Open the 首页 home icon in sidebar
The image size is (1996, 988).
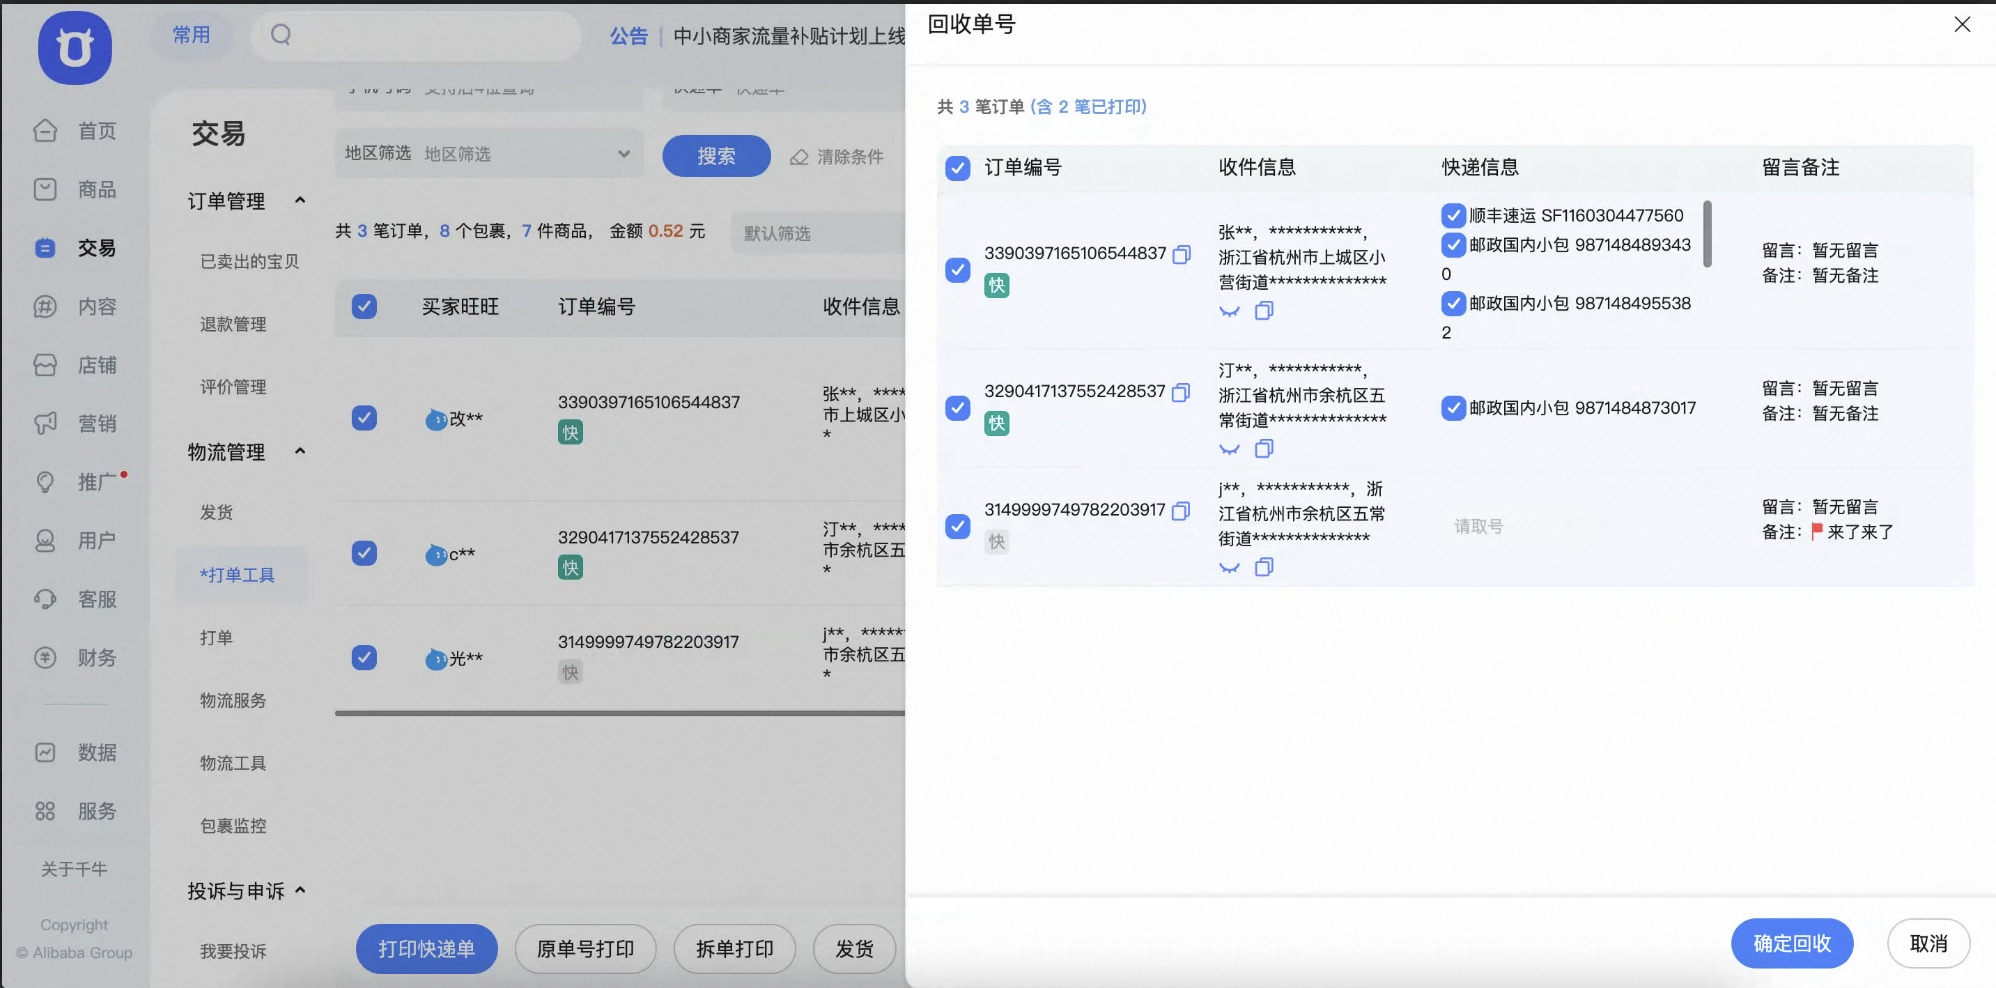(45, 130)
